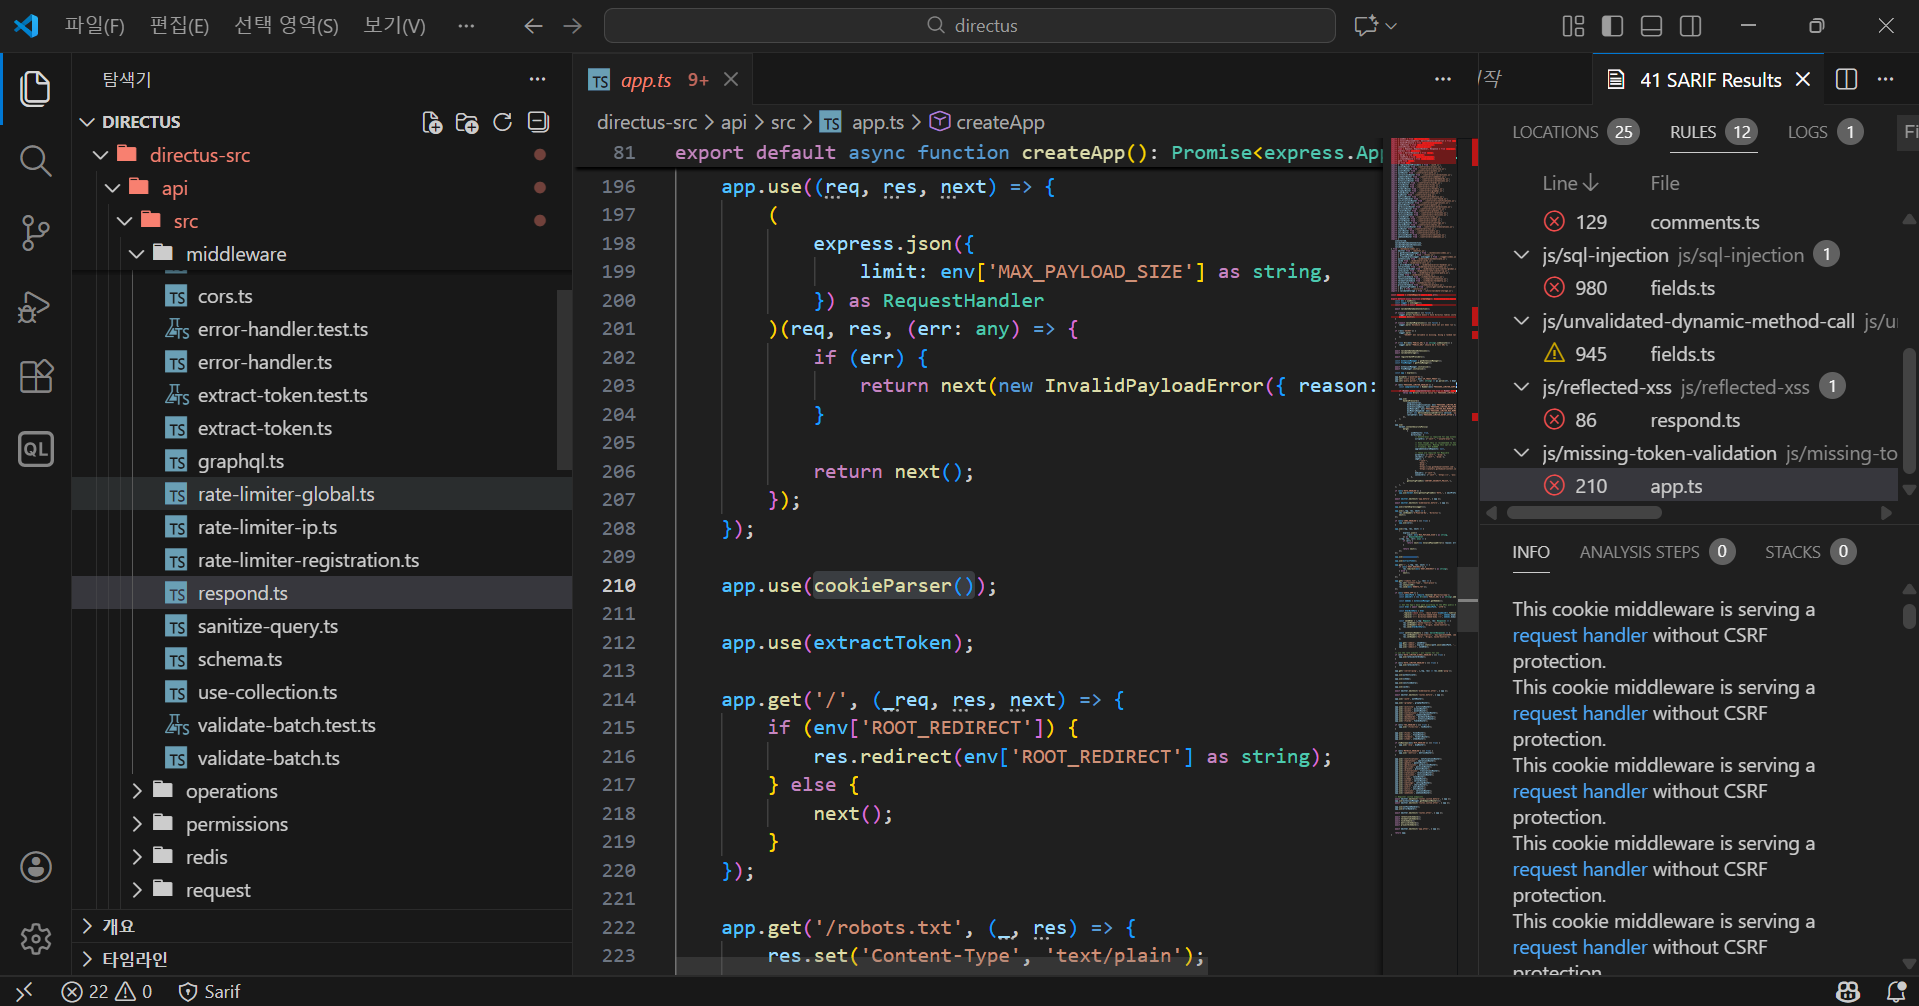Image resolution: width=1919 pixels, height=1006 pixels.
Task: Toggle primary side bar visibility
Action: pyautogui.click(x=1612, y=26)
